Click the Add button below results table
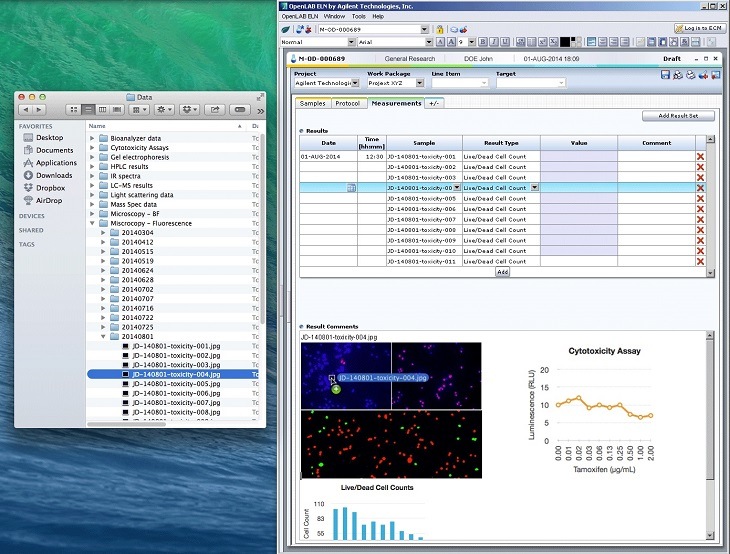 [502, 272]
